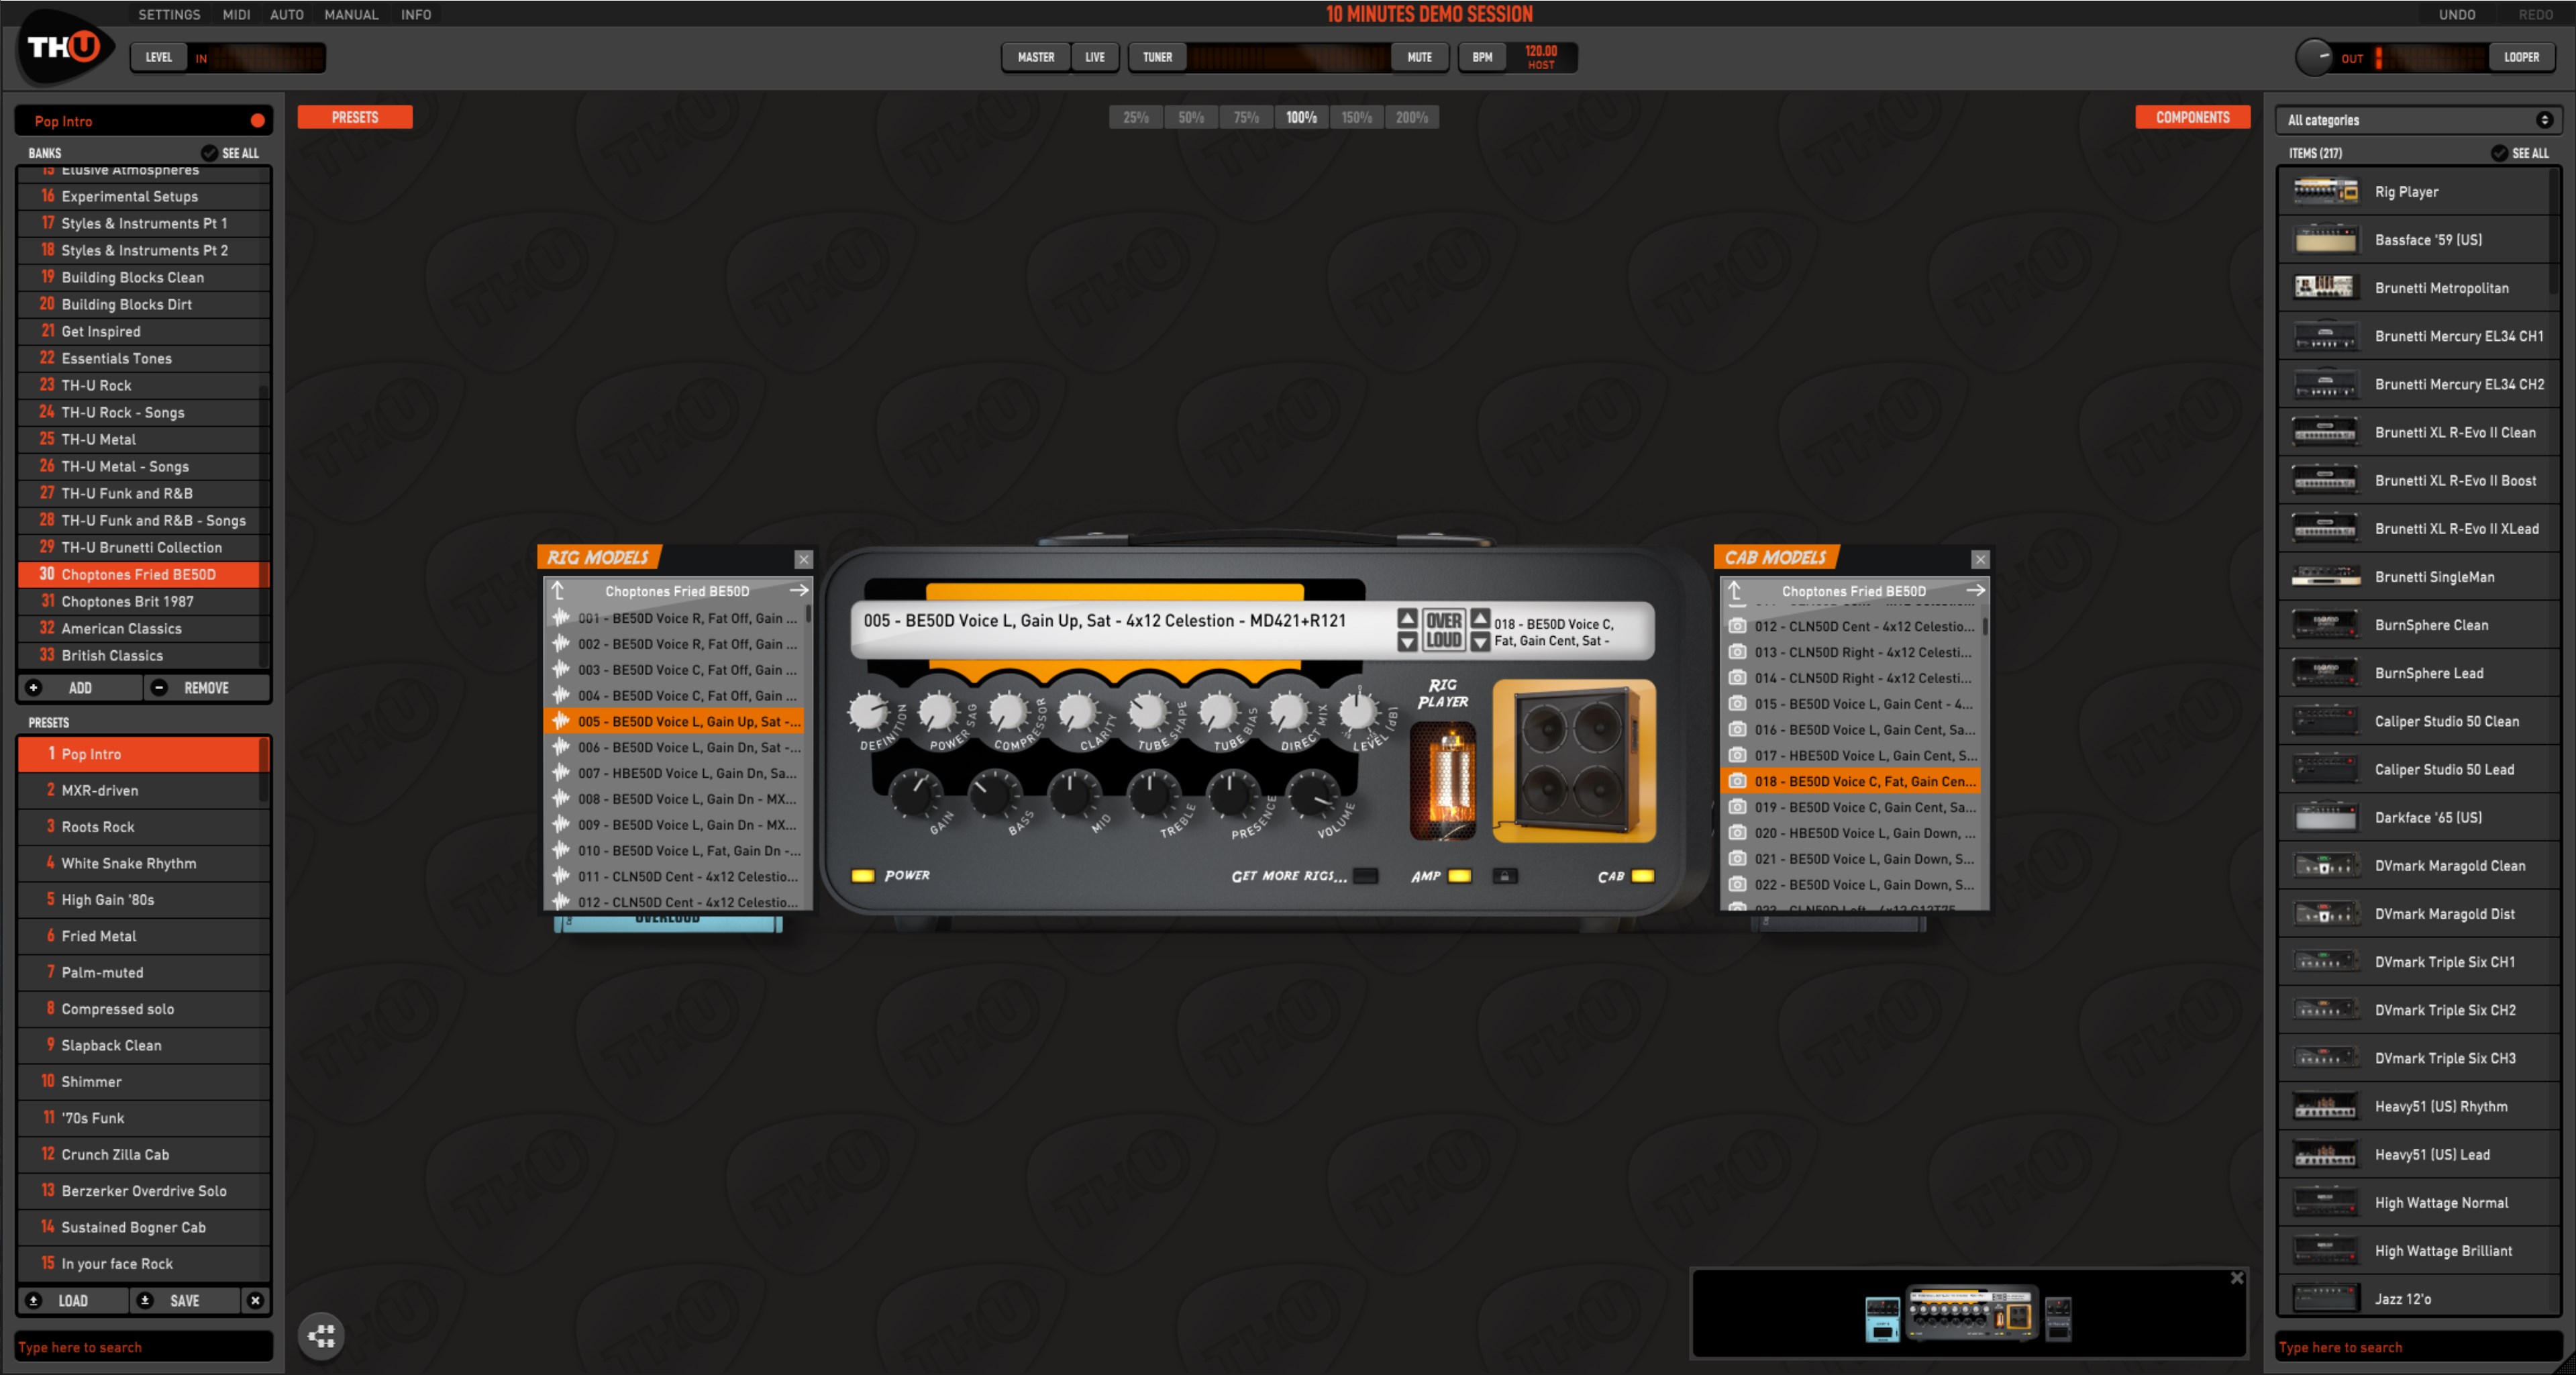Click the THU logo
This screenshot has height=1375, width=2576.
point(64,47)
